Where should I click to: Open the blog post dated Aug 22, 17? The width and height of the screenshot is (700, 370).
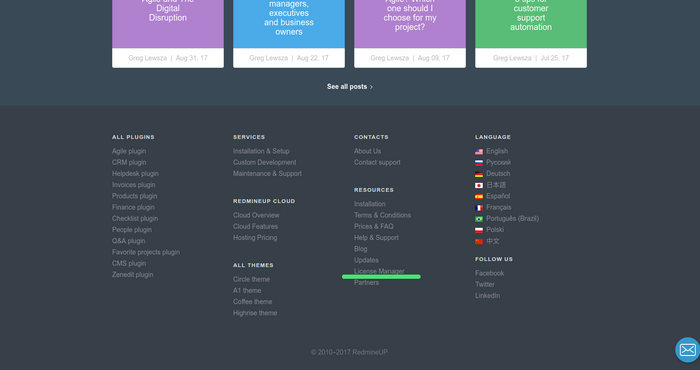point(289,34)
